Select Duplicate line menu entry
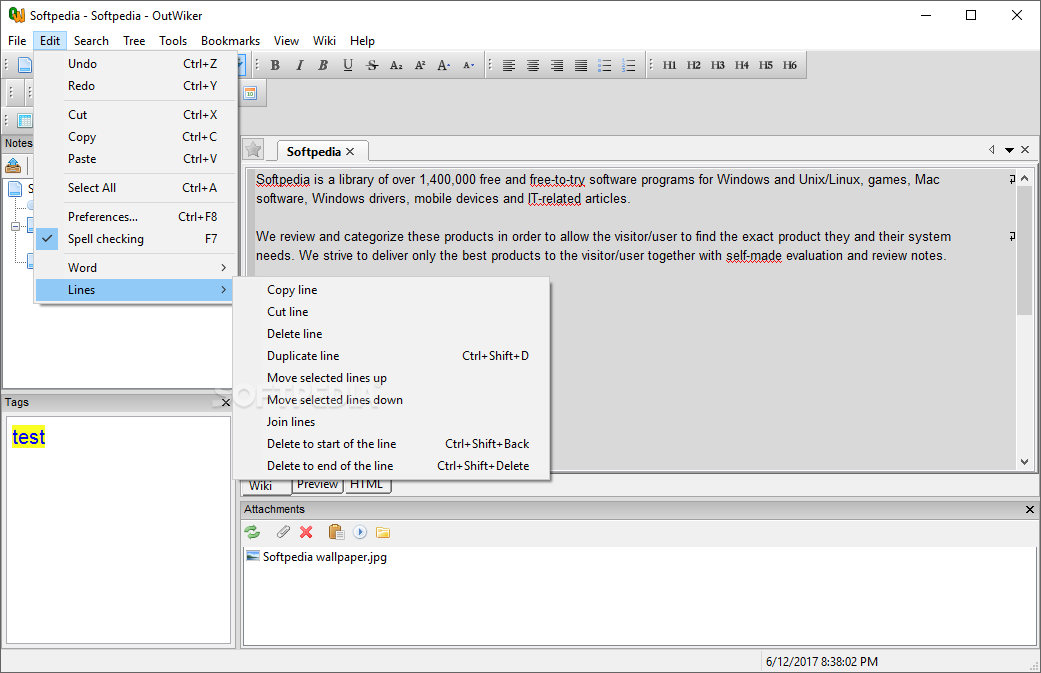 click(391, 356)
